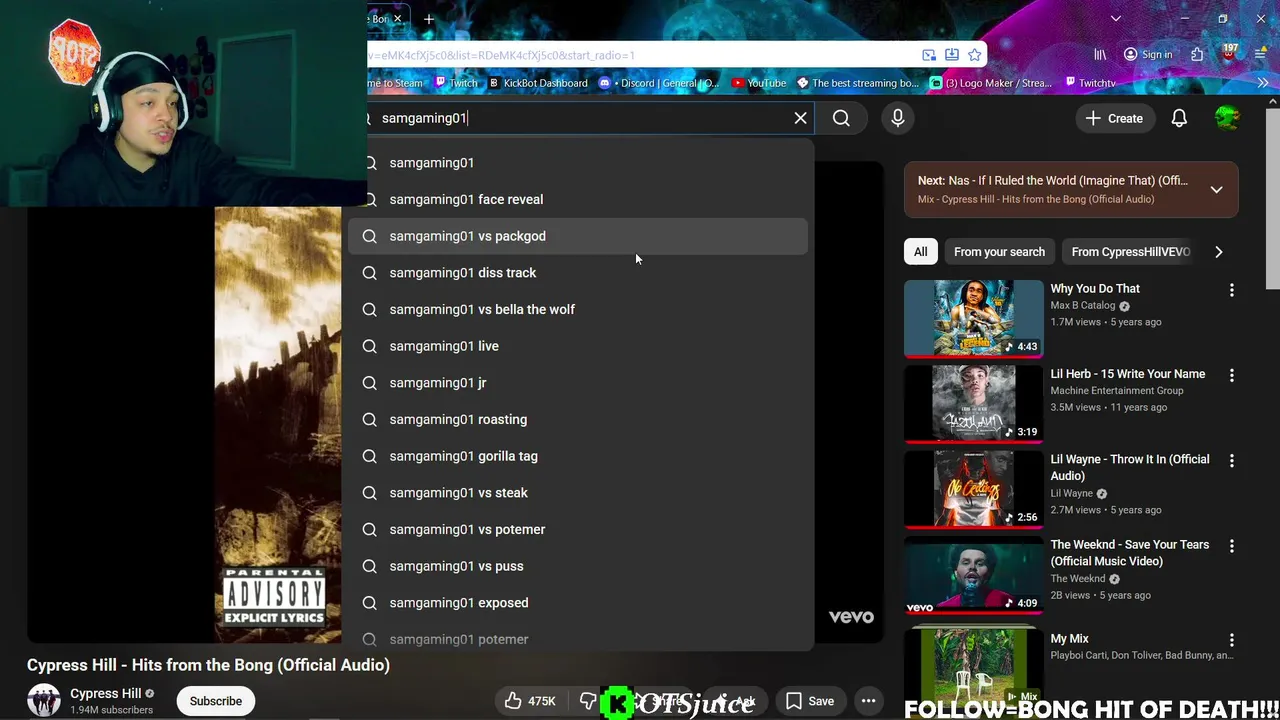Open the account avatar menu
1280x720 pixels.
tap(1227, 118)
